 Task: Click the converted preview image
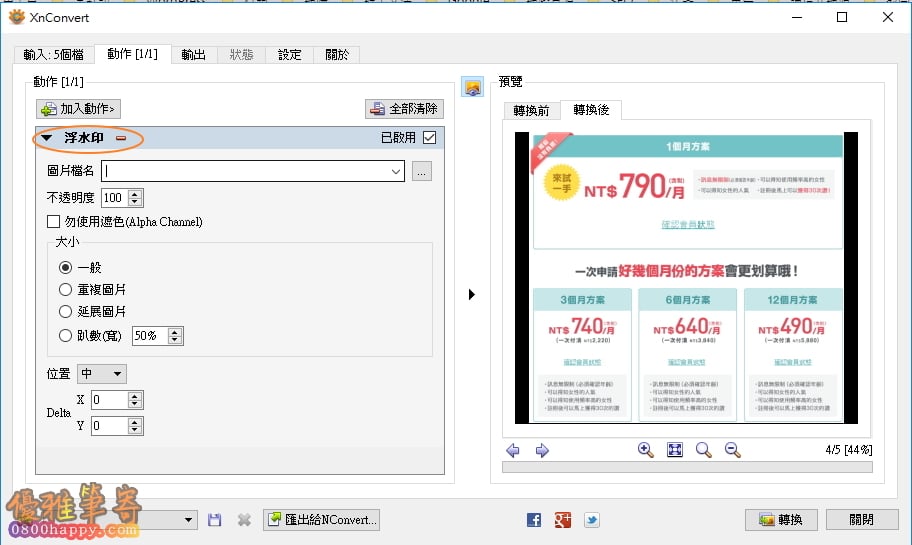[686, 278]
